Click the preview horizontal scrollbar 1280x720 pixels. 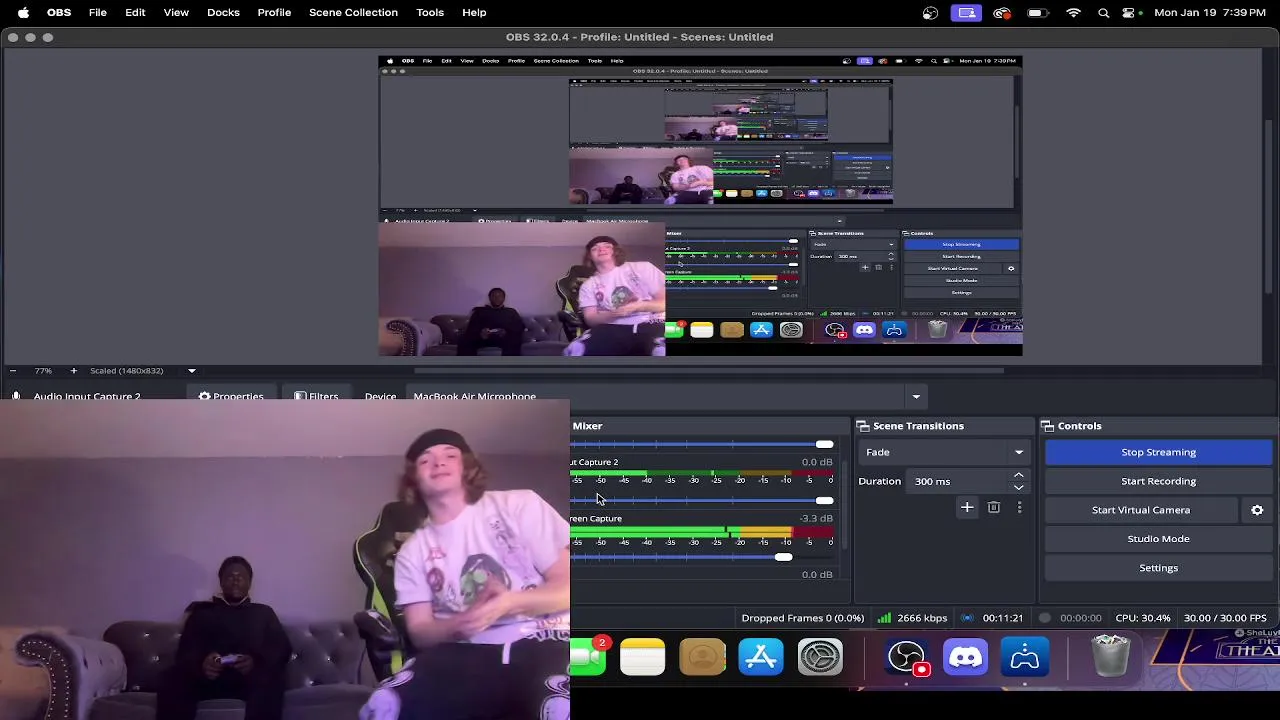(709, 371)
